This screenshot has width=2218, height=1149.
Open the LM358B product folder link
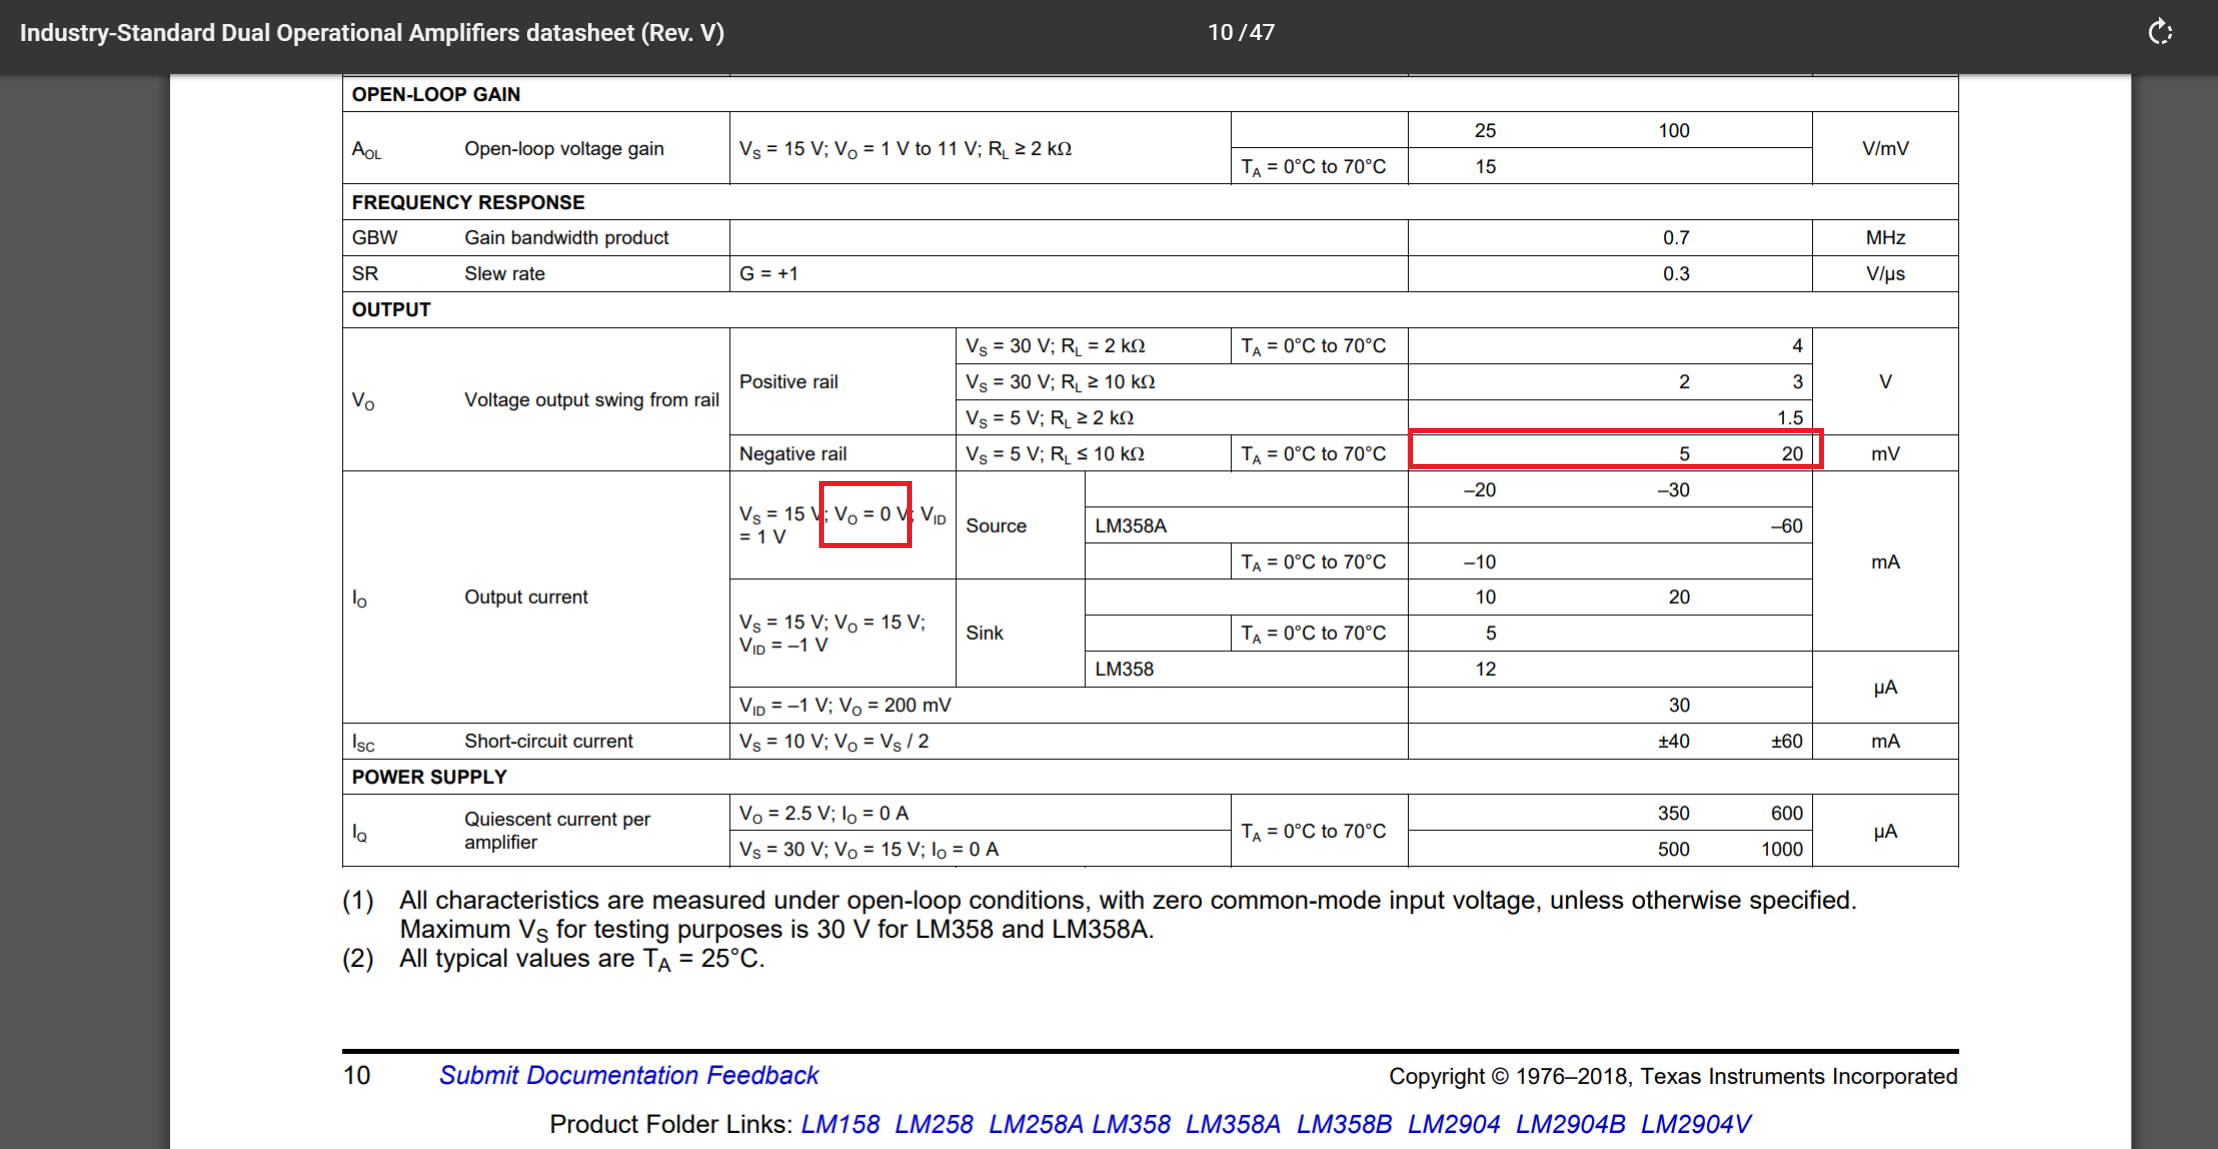coord(1343,1124)
